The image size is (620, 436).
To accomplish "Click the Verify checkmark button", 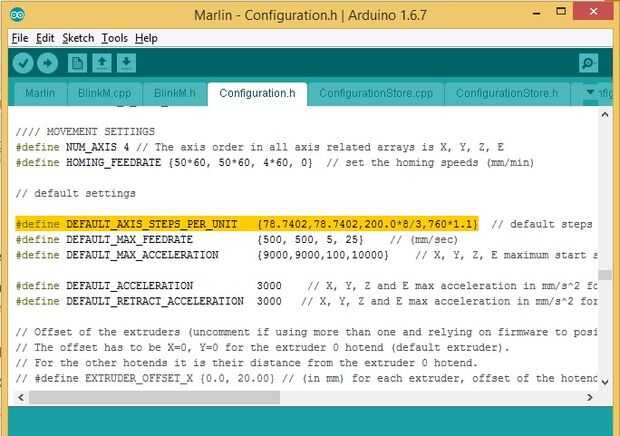I will coord(23,63).
